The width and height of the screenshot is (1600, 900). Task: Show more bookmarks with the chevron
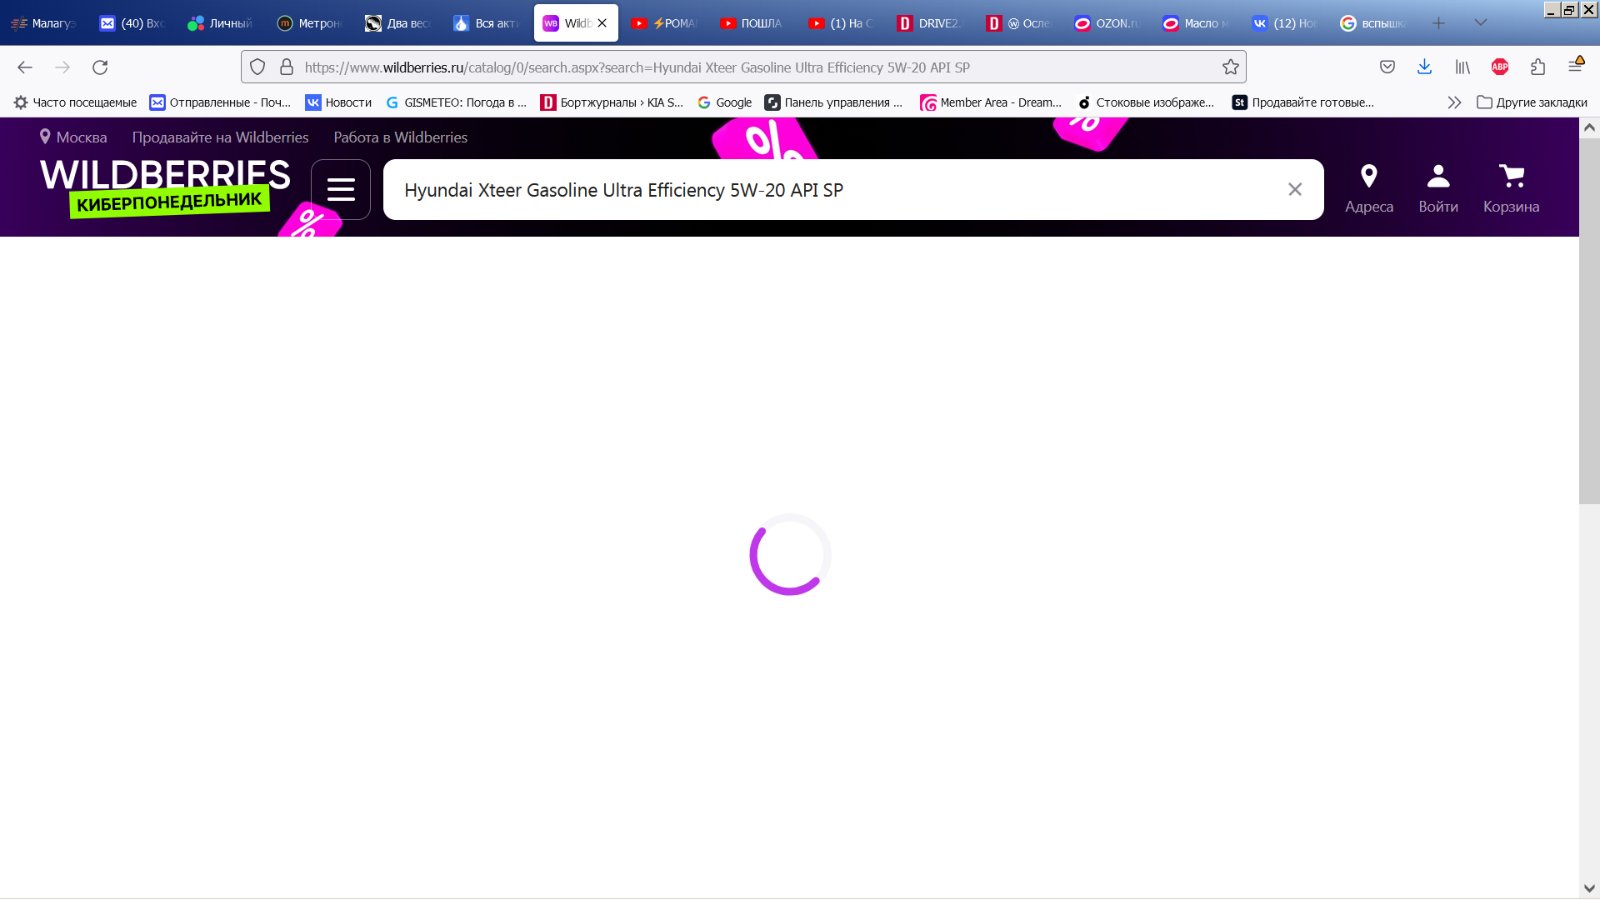[1454, 102]
